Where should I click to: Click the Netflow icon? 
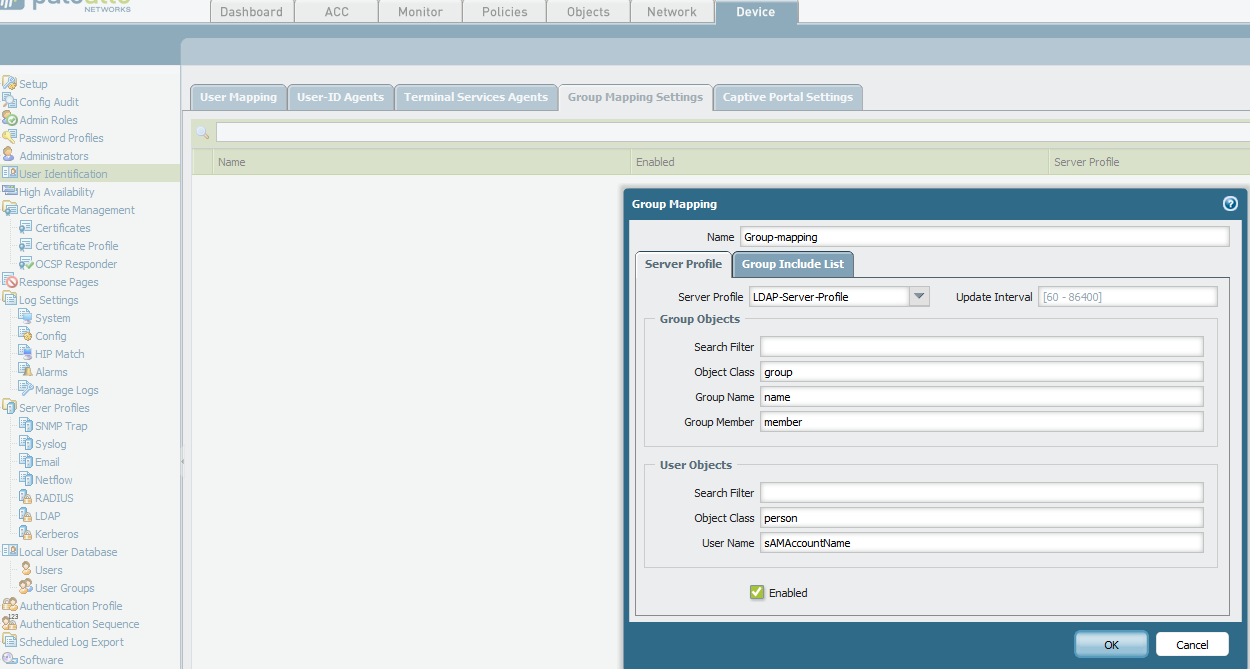tap(26, 479)
